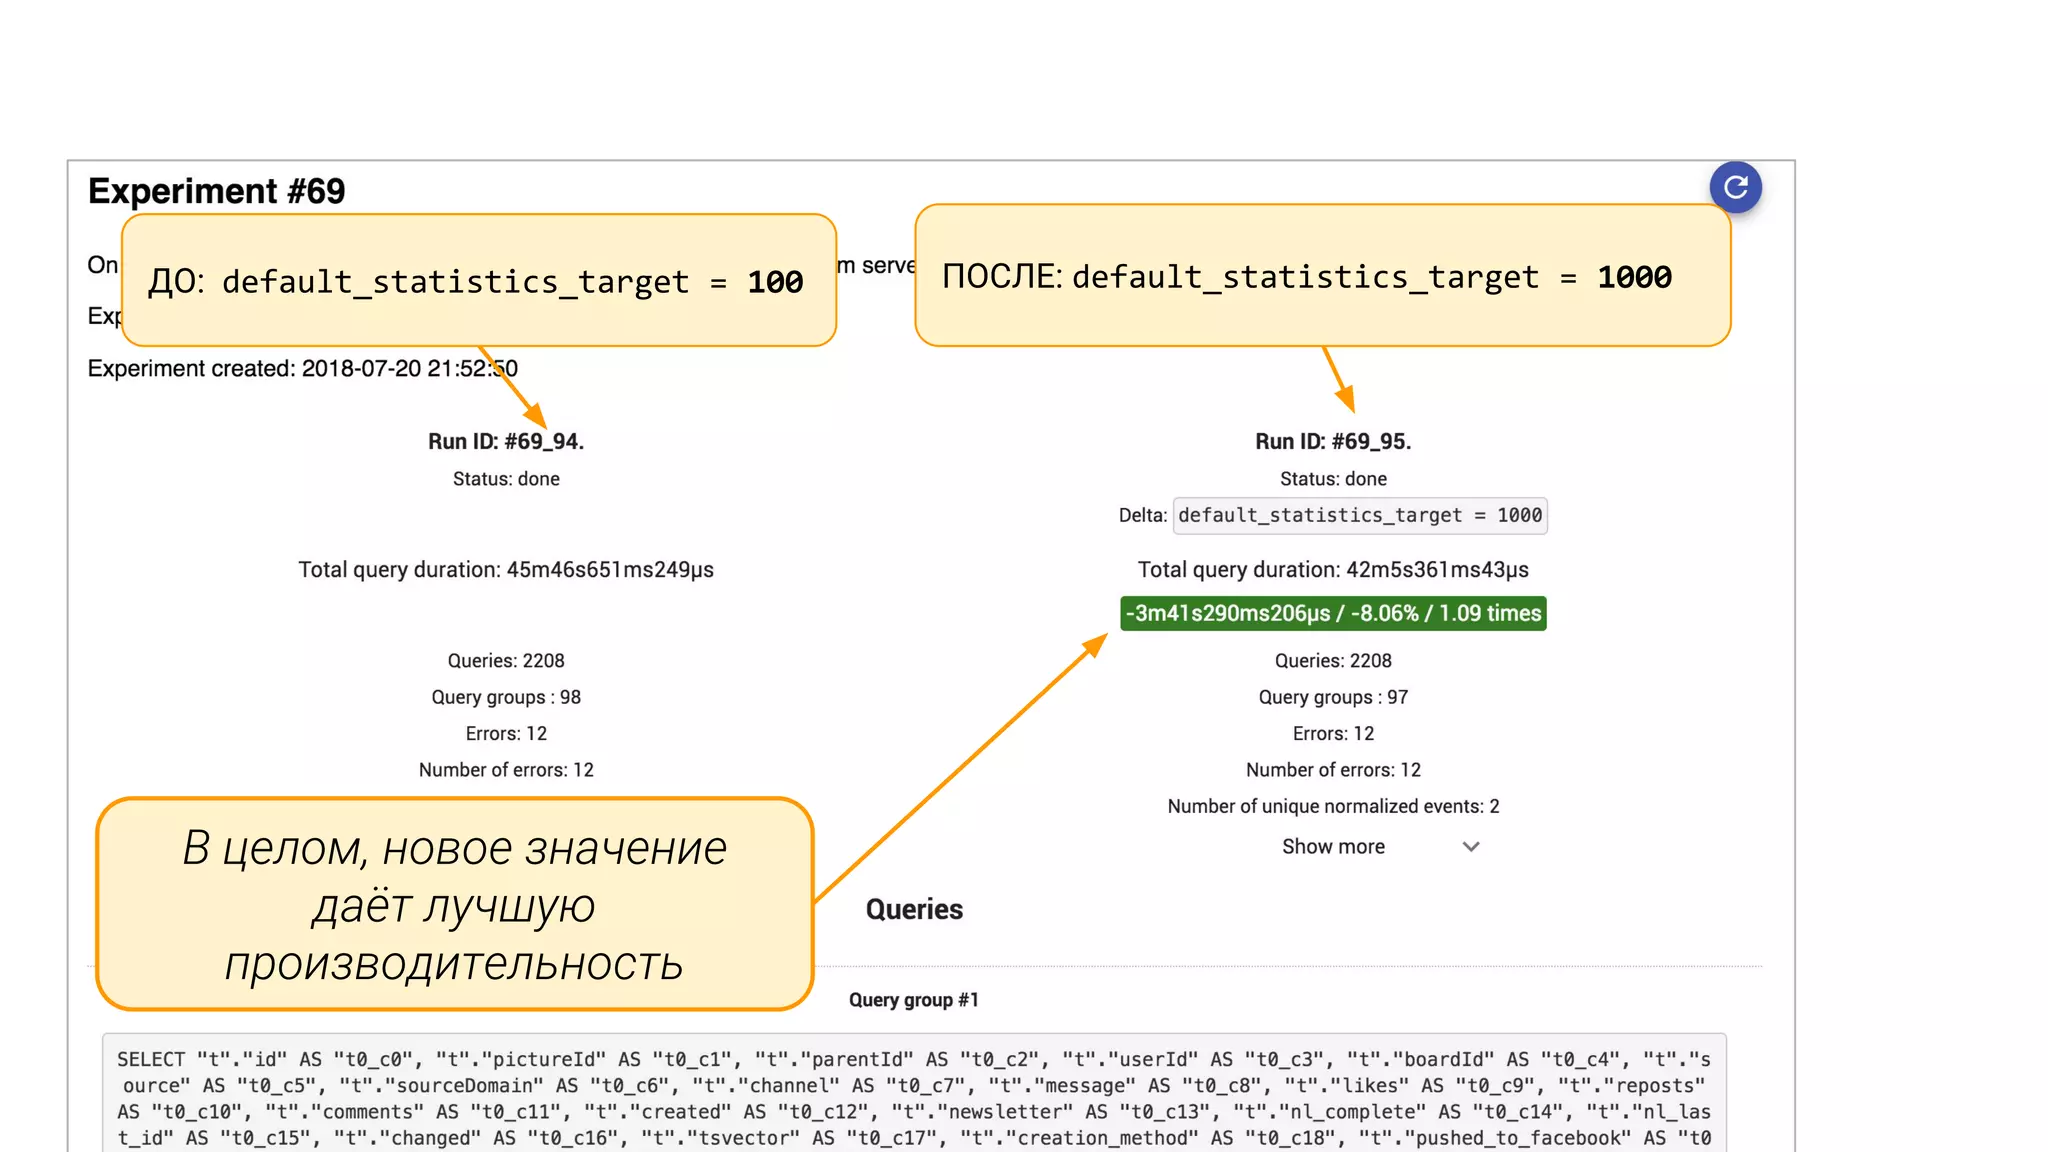Click the green -8.06% duration difference badge
This screenshot has height=1152, width=2048.
1333,613
